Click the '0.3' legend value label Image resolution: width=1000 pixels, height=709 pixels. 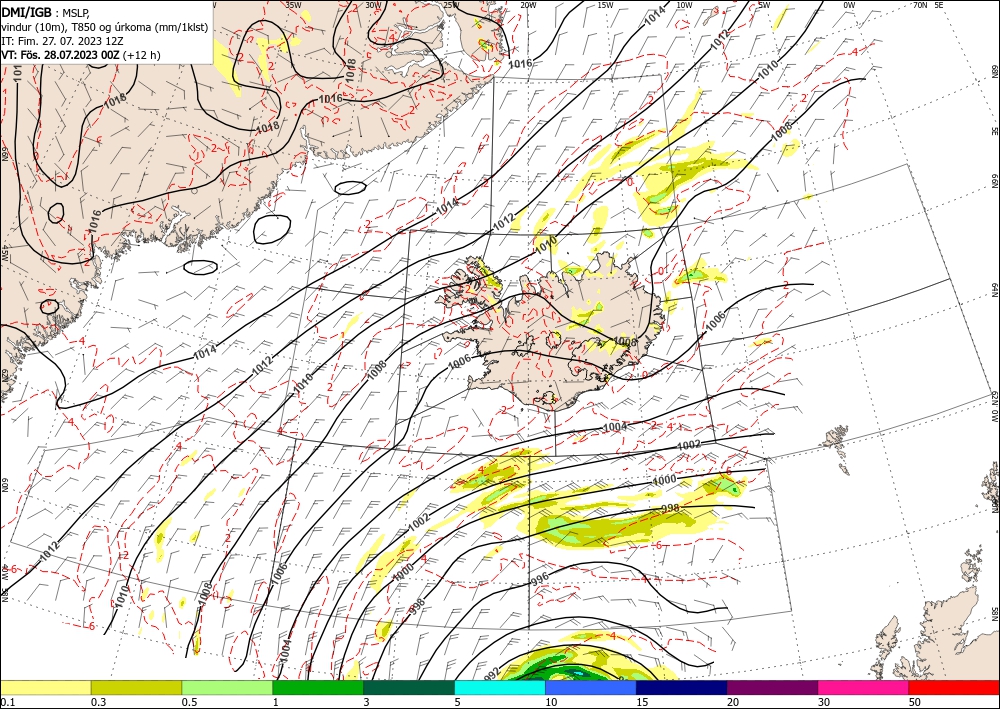(x=98, y=702)
